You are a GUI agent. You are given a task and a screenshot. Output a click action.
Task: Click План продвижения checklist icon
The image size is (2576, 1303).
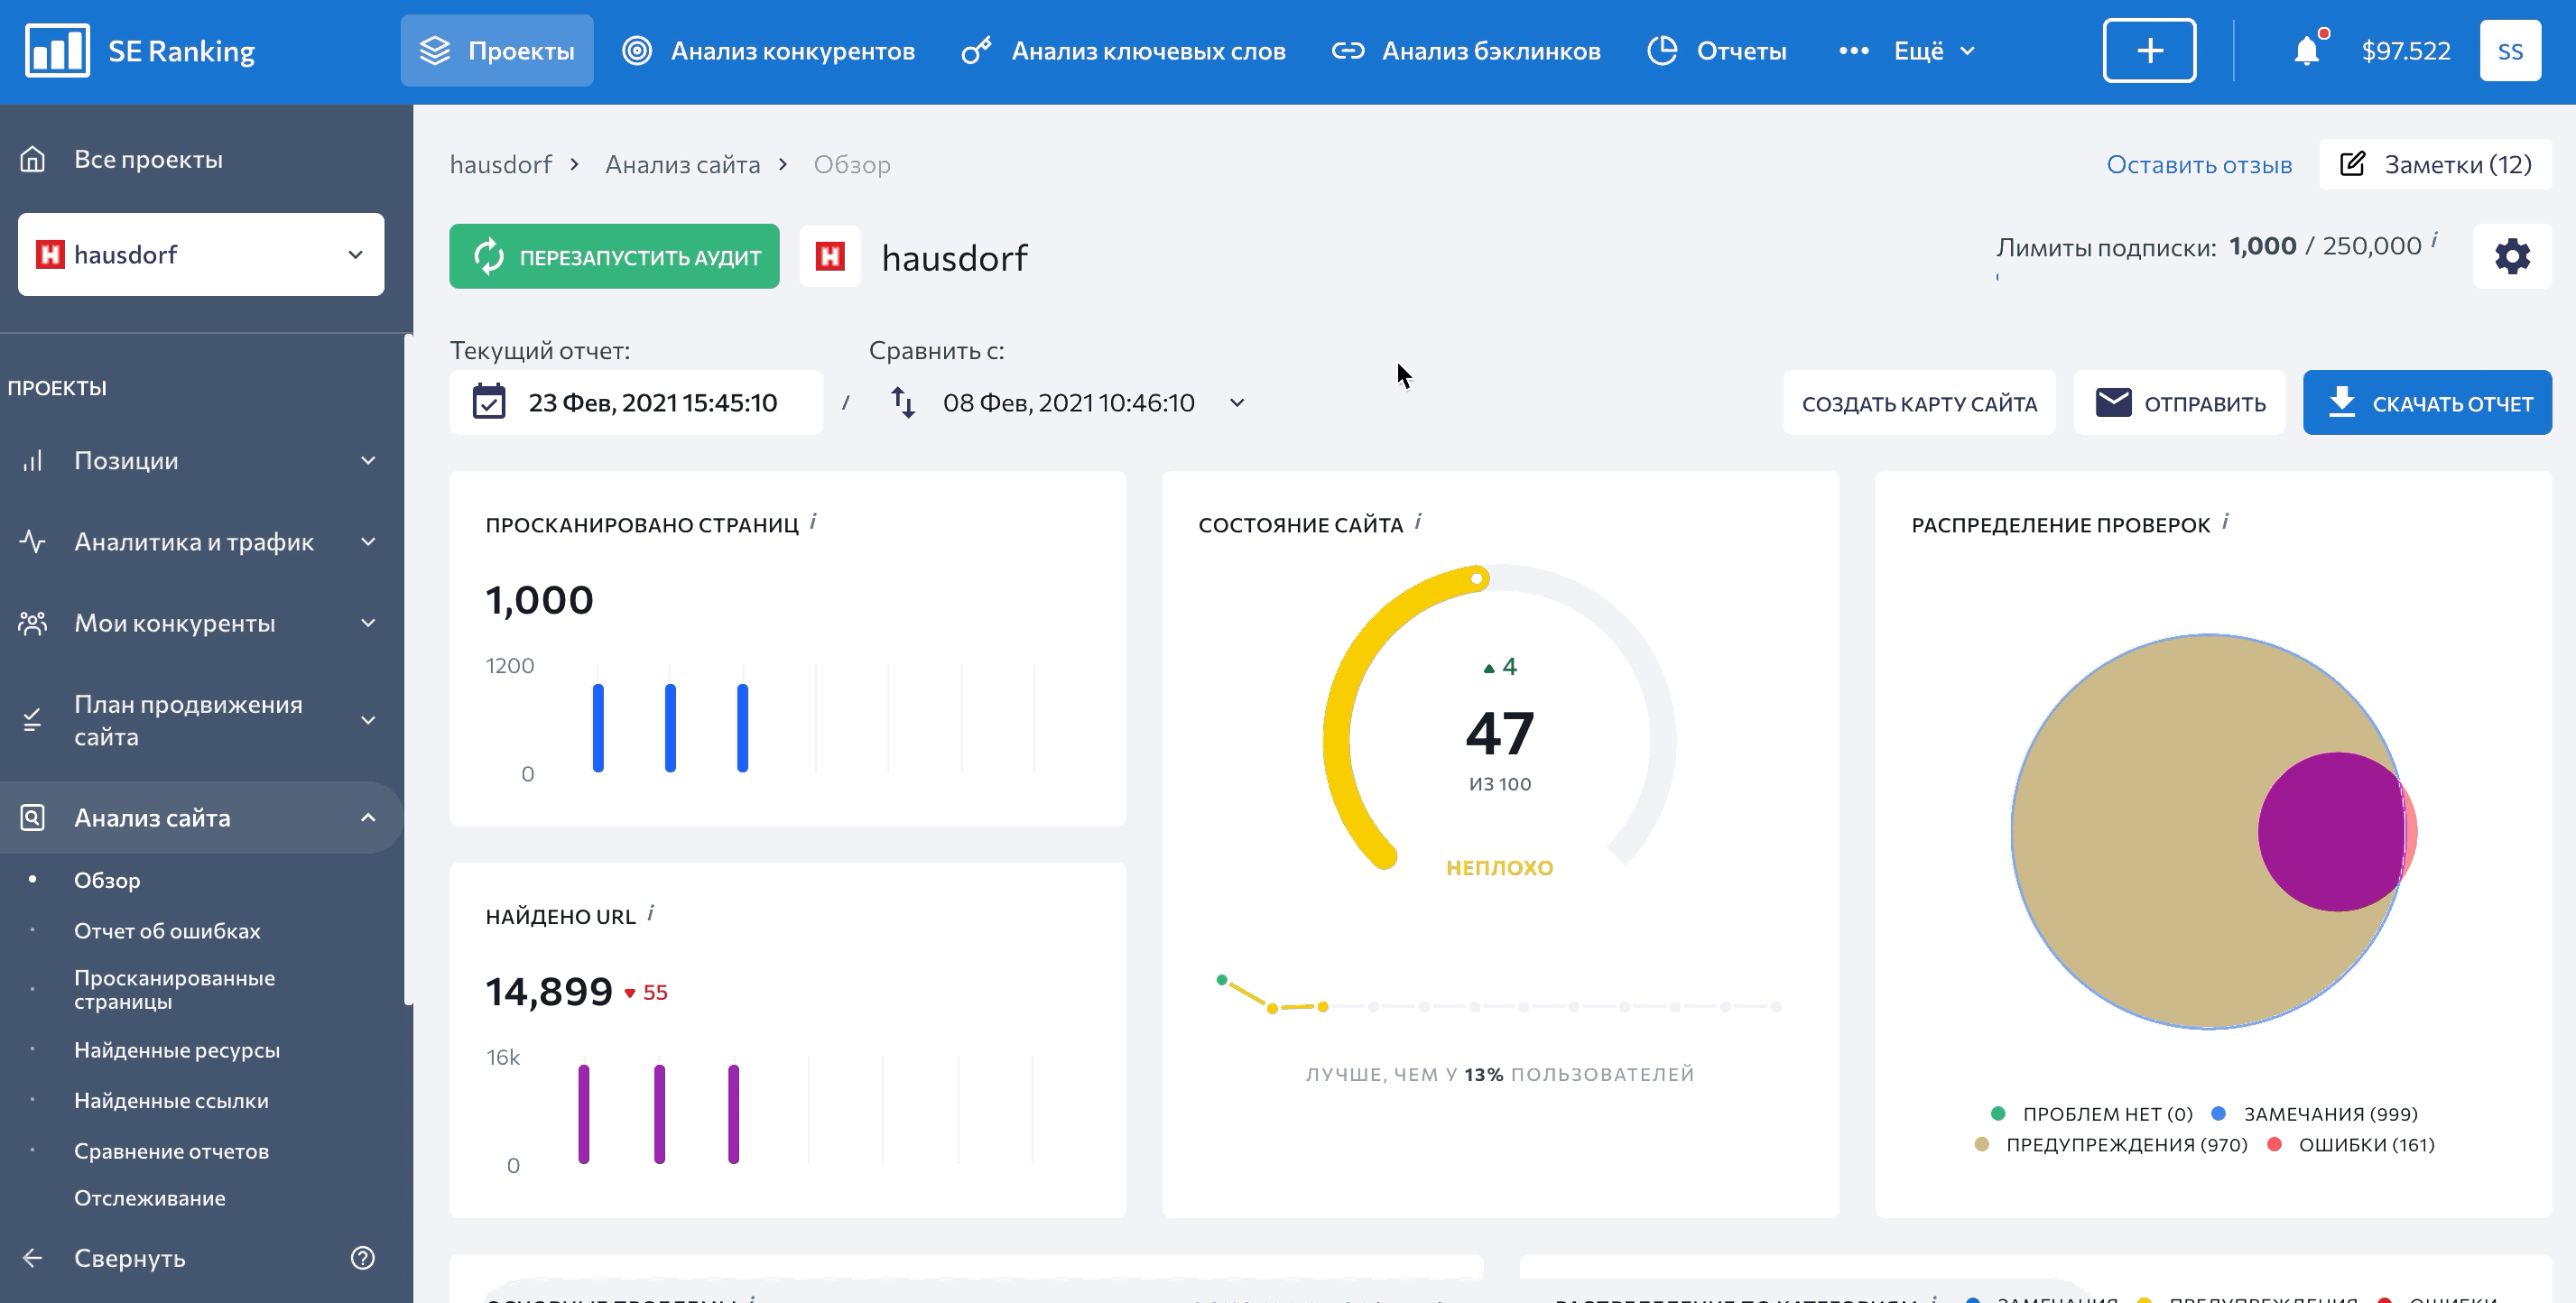(x=32, y=720)
